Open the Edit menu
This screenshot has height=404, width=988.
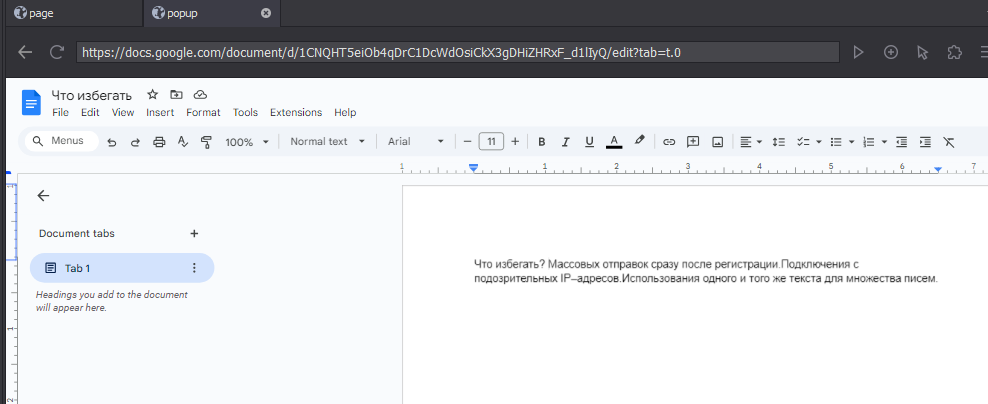click(90, 112)
